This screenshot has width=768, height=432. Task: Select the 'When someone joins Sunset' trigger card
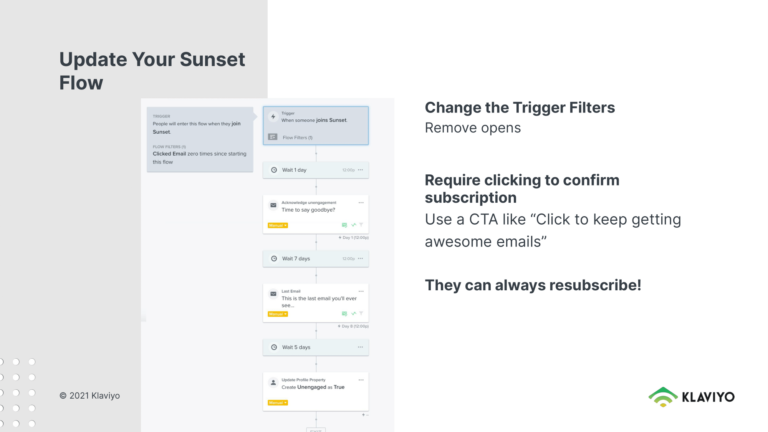pos(316,125)
